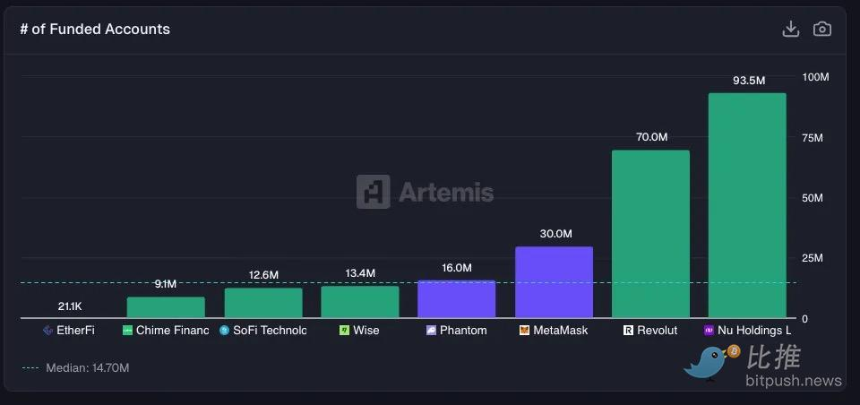The image size is (860, 405).
Task: Click the SoFi Technologies logo icon
Action: [225, 330]
